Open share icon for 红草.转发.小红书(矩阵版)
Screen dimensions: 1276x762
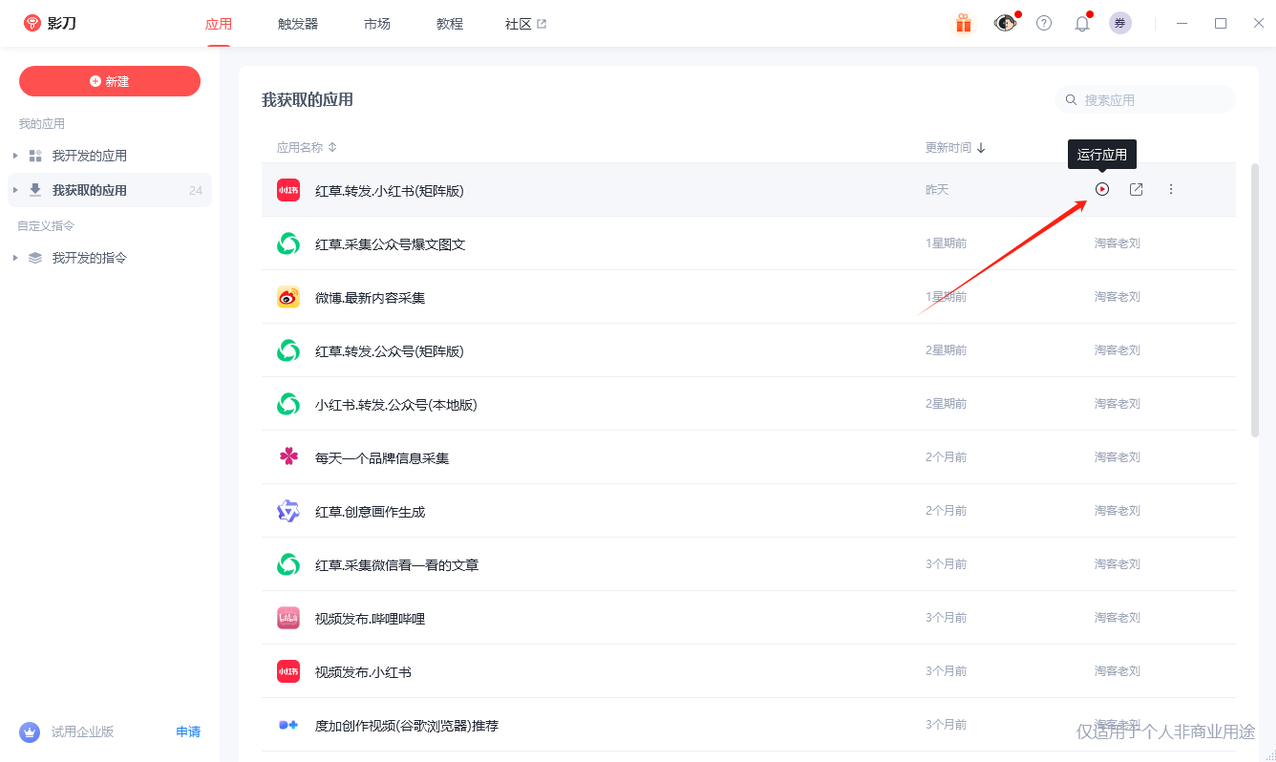[1136, 189]
